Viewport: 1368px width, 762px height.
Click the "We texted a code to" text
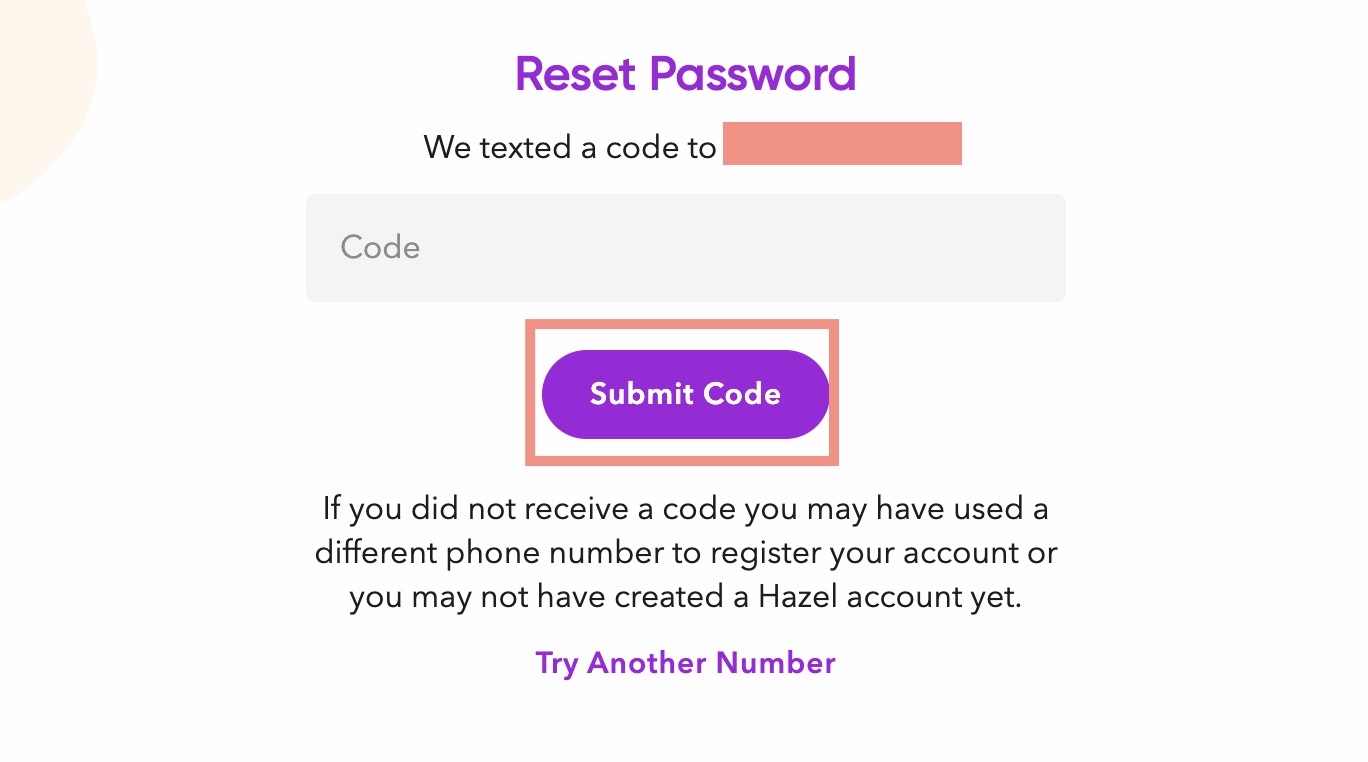(570, 148)
